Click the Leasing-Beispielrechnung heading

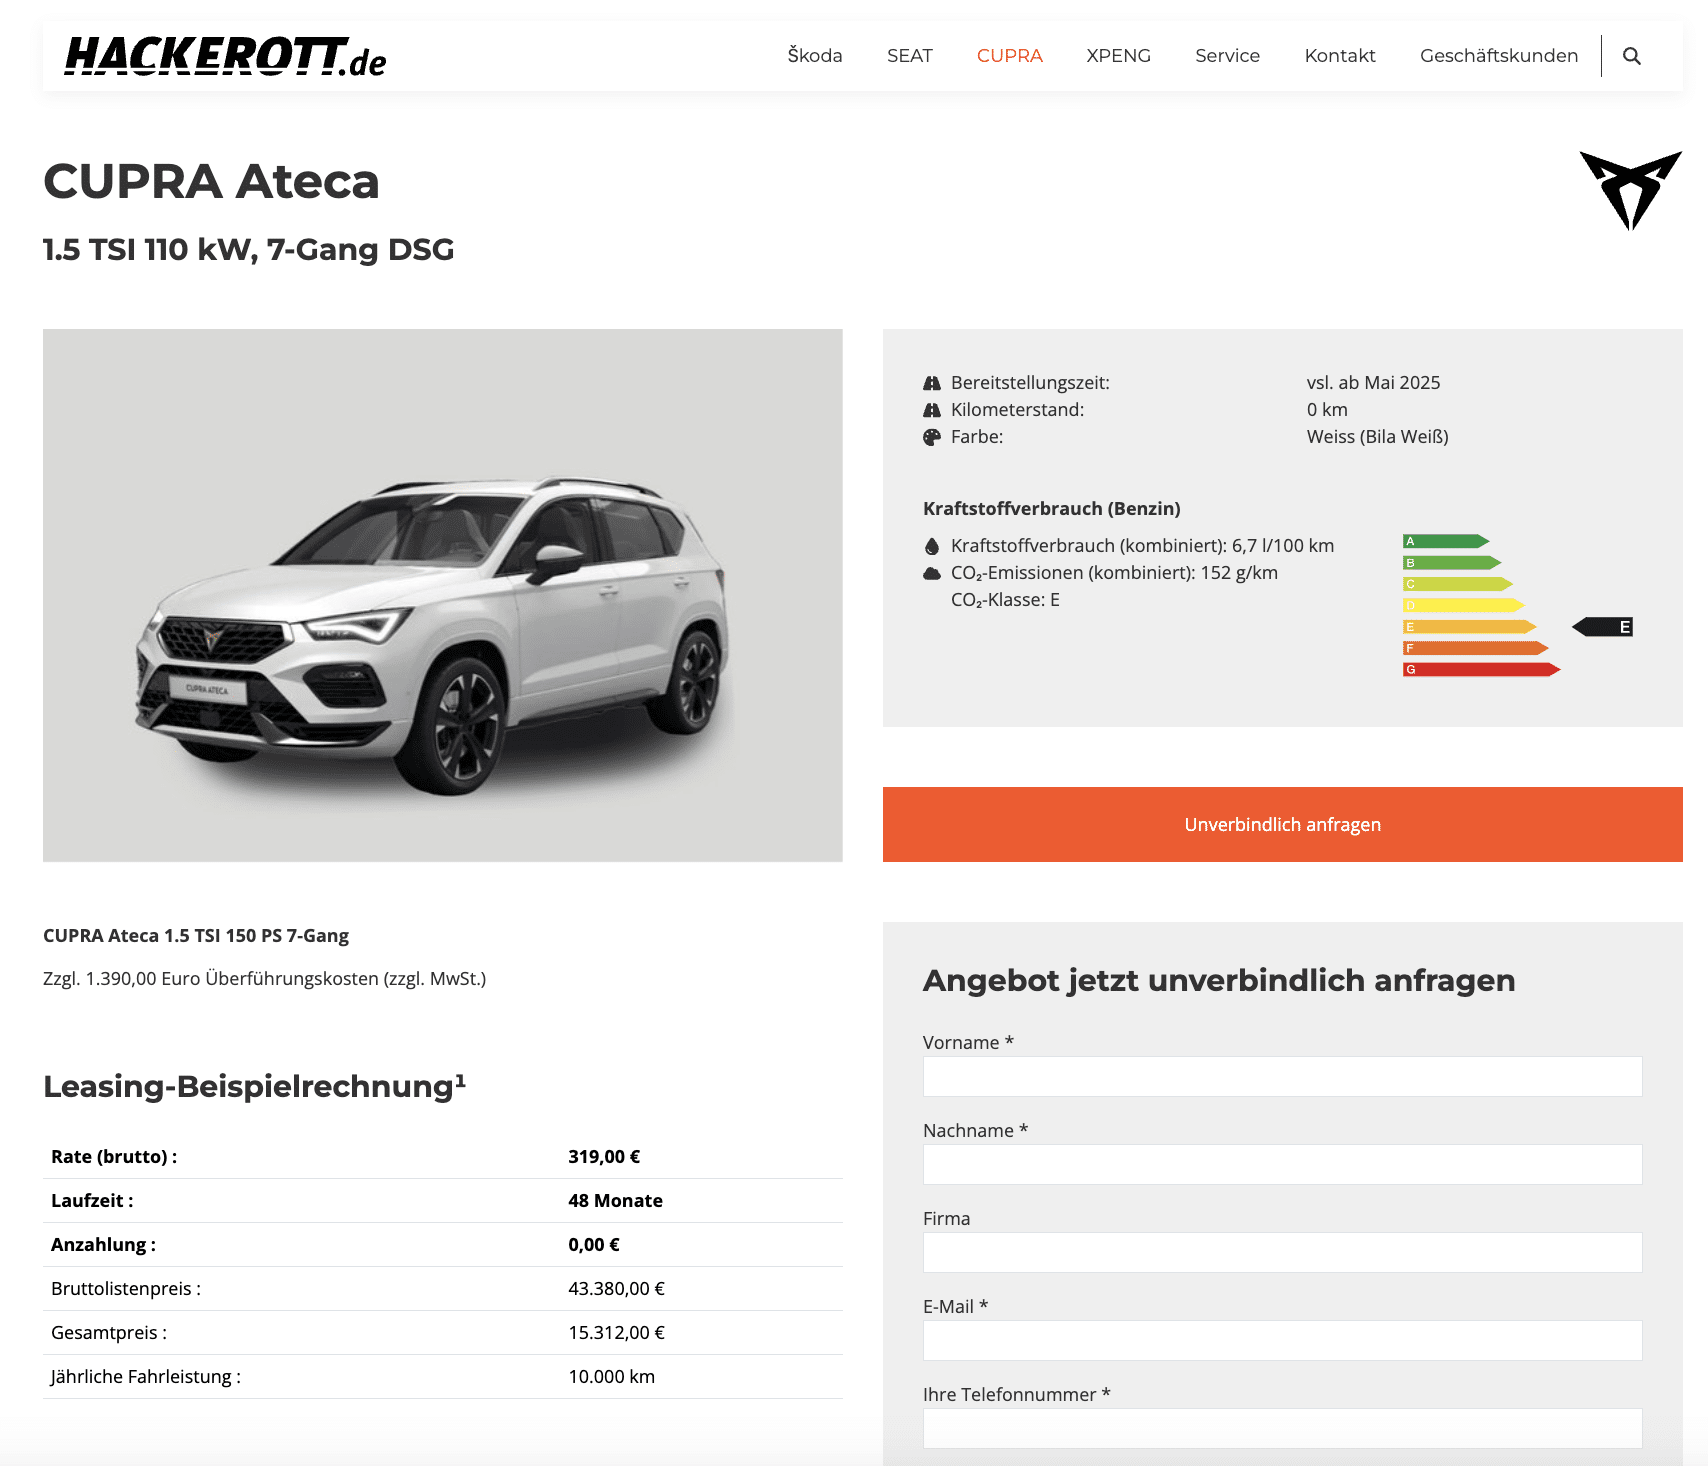point(254,1087)
